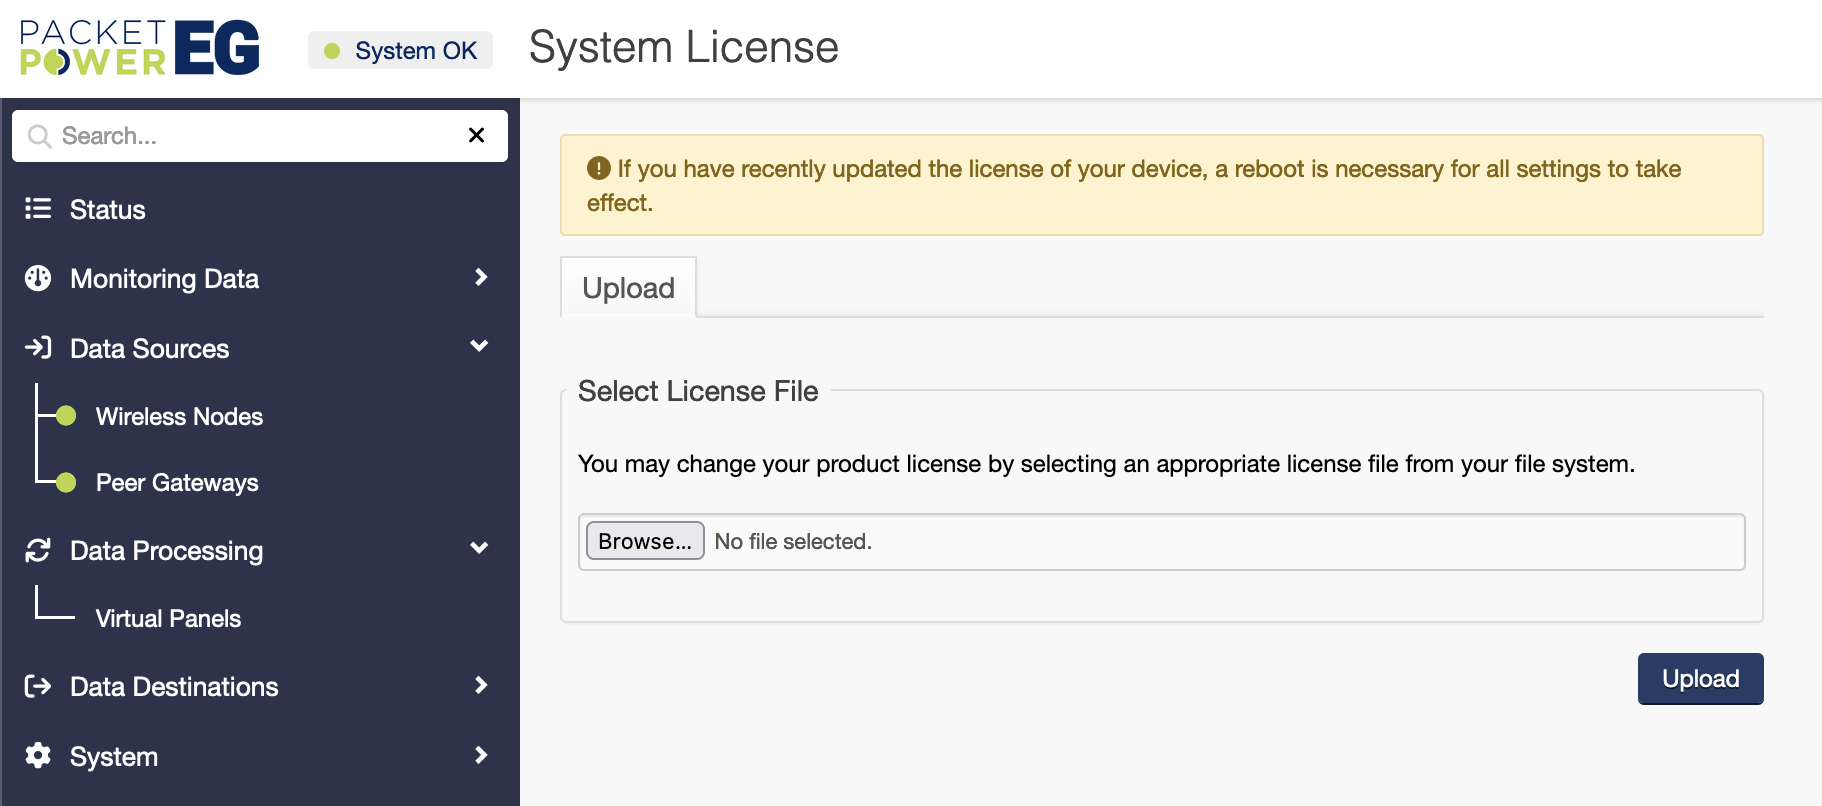Click the Data Destinations export icon

[x=38, y=686]
